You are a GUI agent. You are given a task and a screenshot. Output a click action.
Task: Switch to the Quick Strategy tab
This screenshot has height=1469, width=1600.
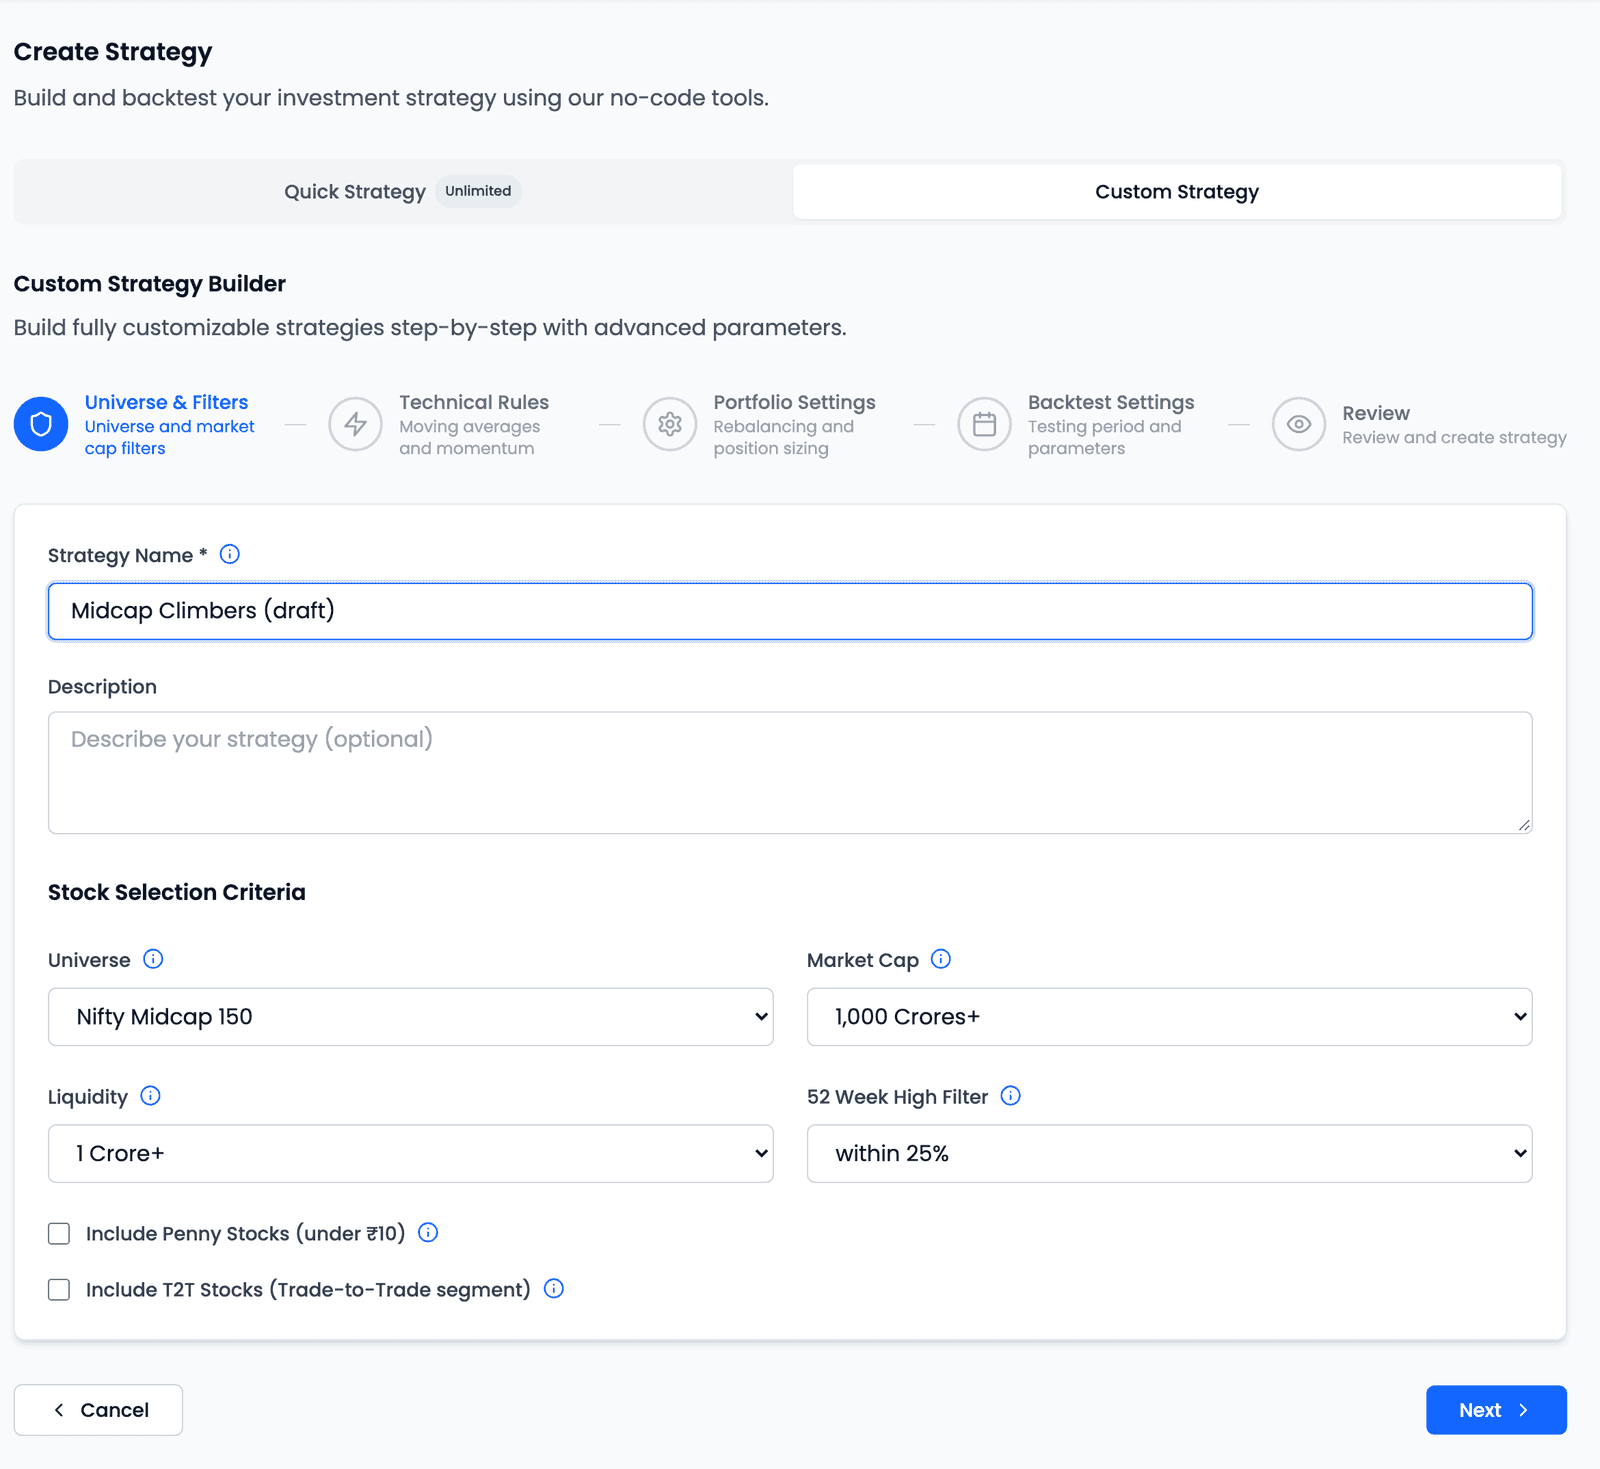click(x=403, y=192)
